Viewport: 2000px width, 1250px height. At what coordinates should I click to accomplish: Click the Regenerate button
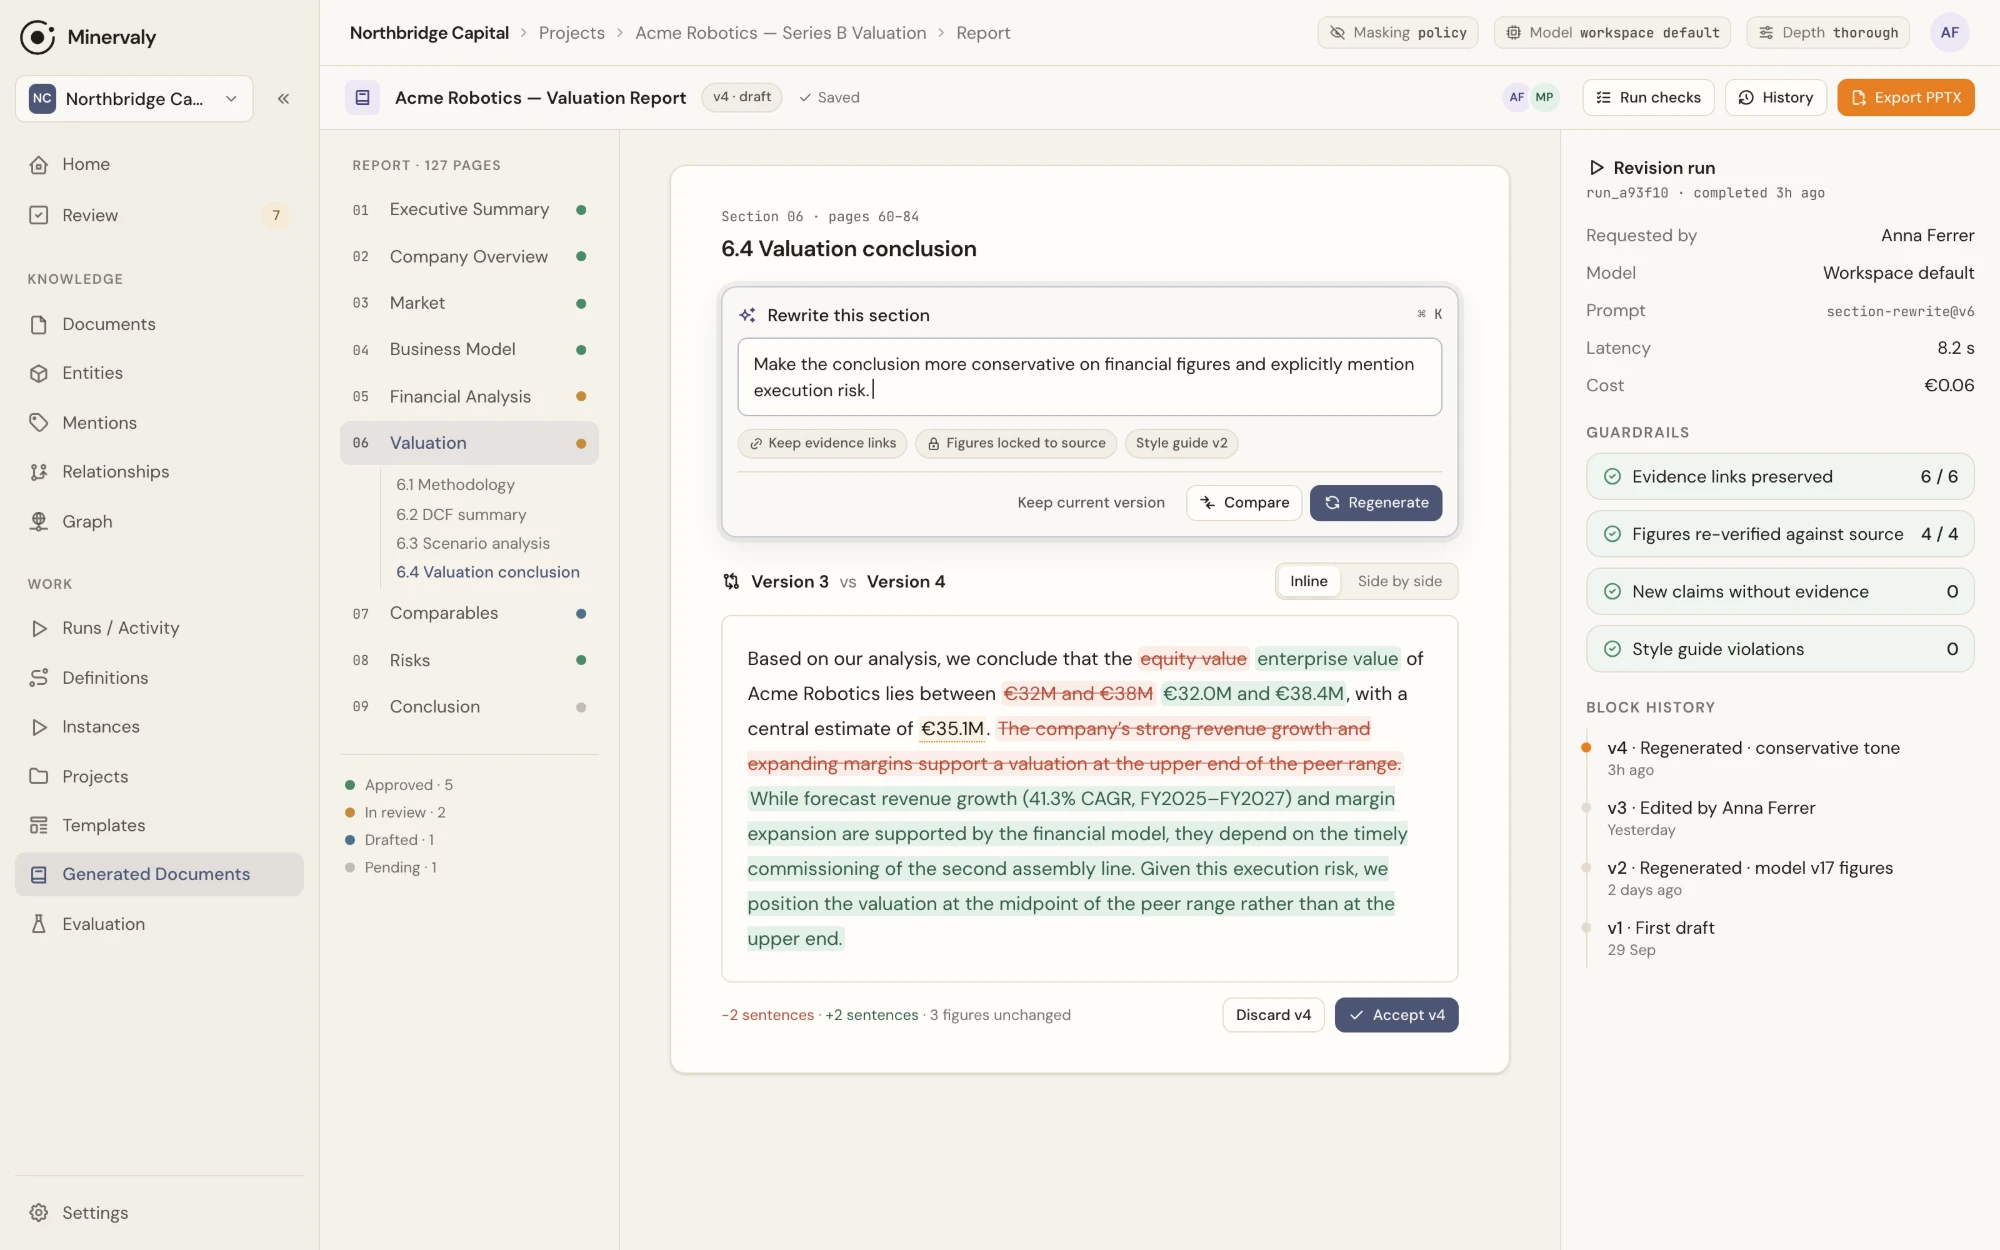1376,503
